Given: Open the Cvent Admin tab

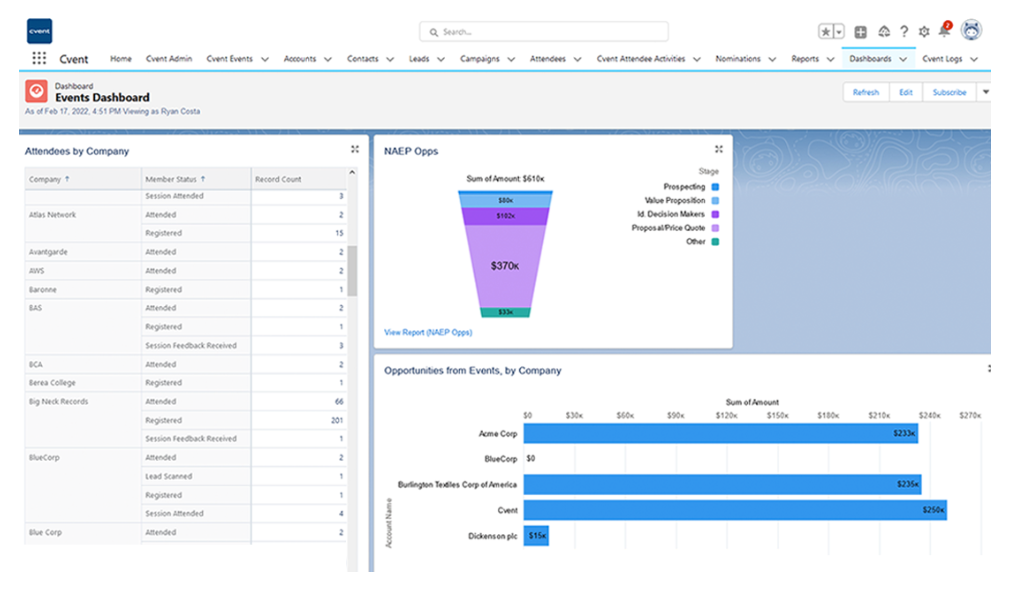Looking at the screenshot, I should tap(169, 58).
